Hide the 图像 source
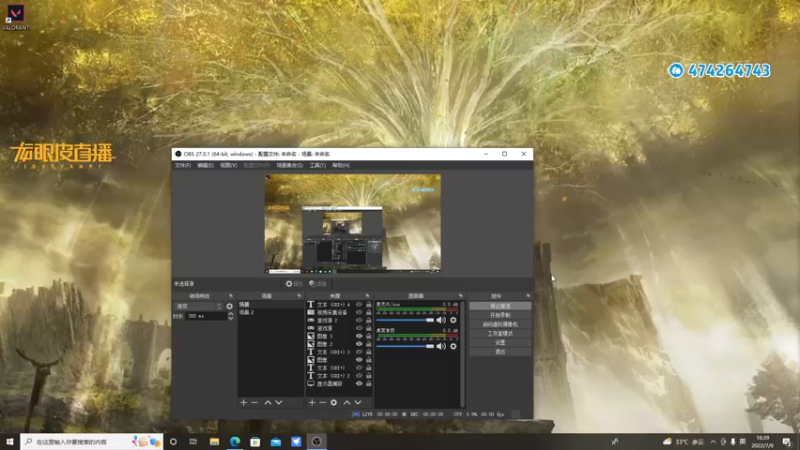800x450 pixels. point(359,360)
